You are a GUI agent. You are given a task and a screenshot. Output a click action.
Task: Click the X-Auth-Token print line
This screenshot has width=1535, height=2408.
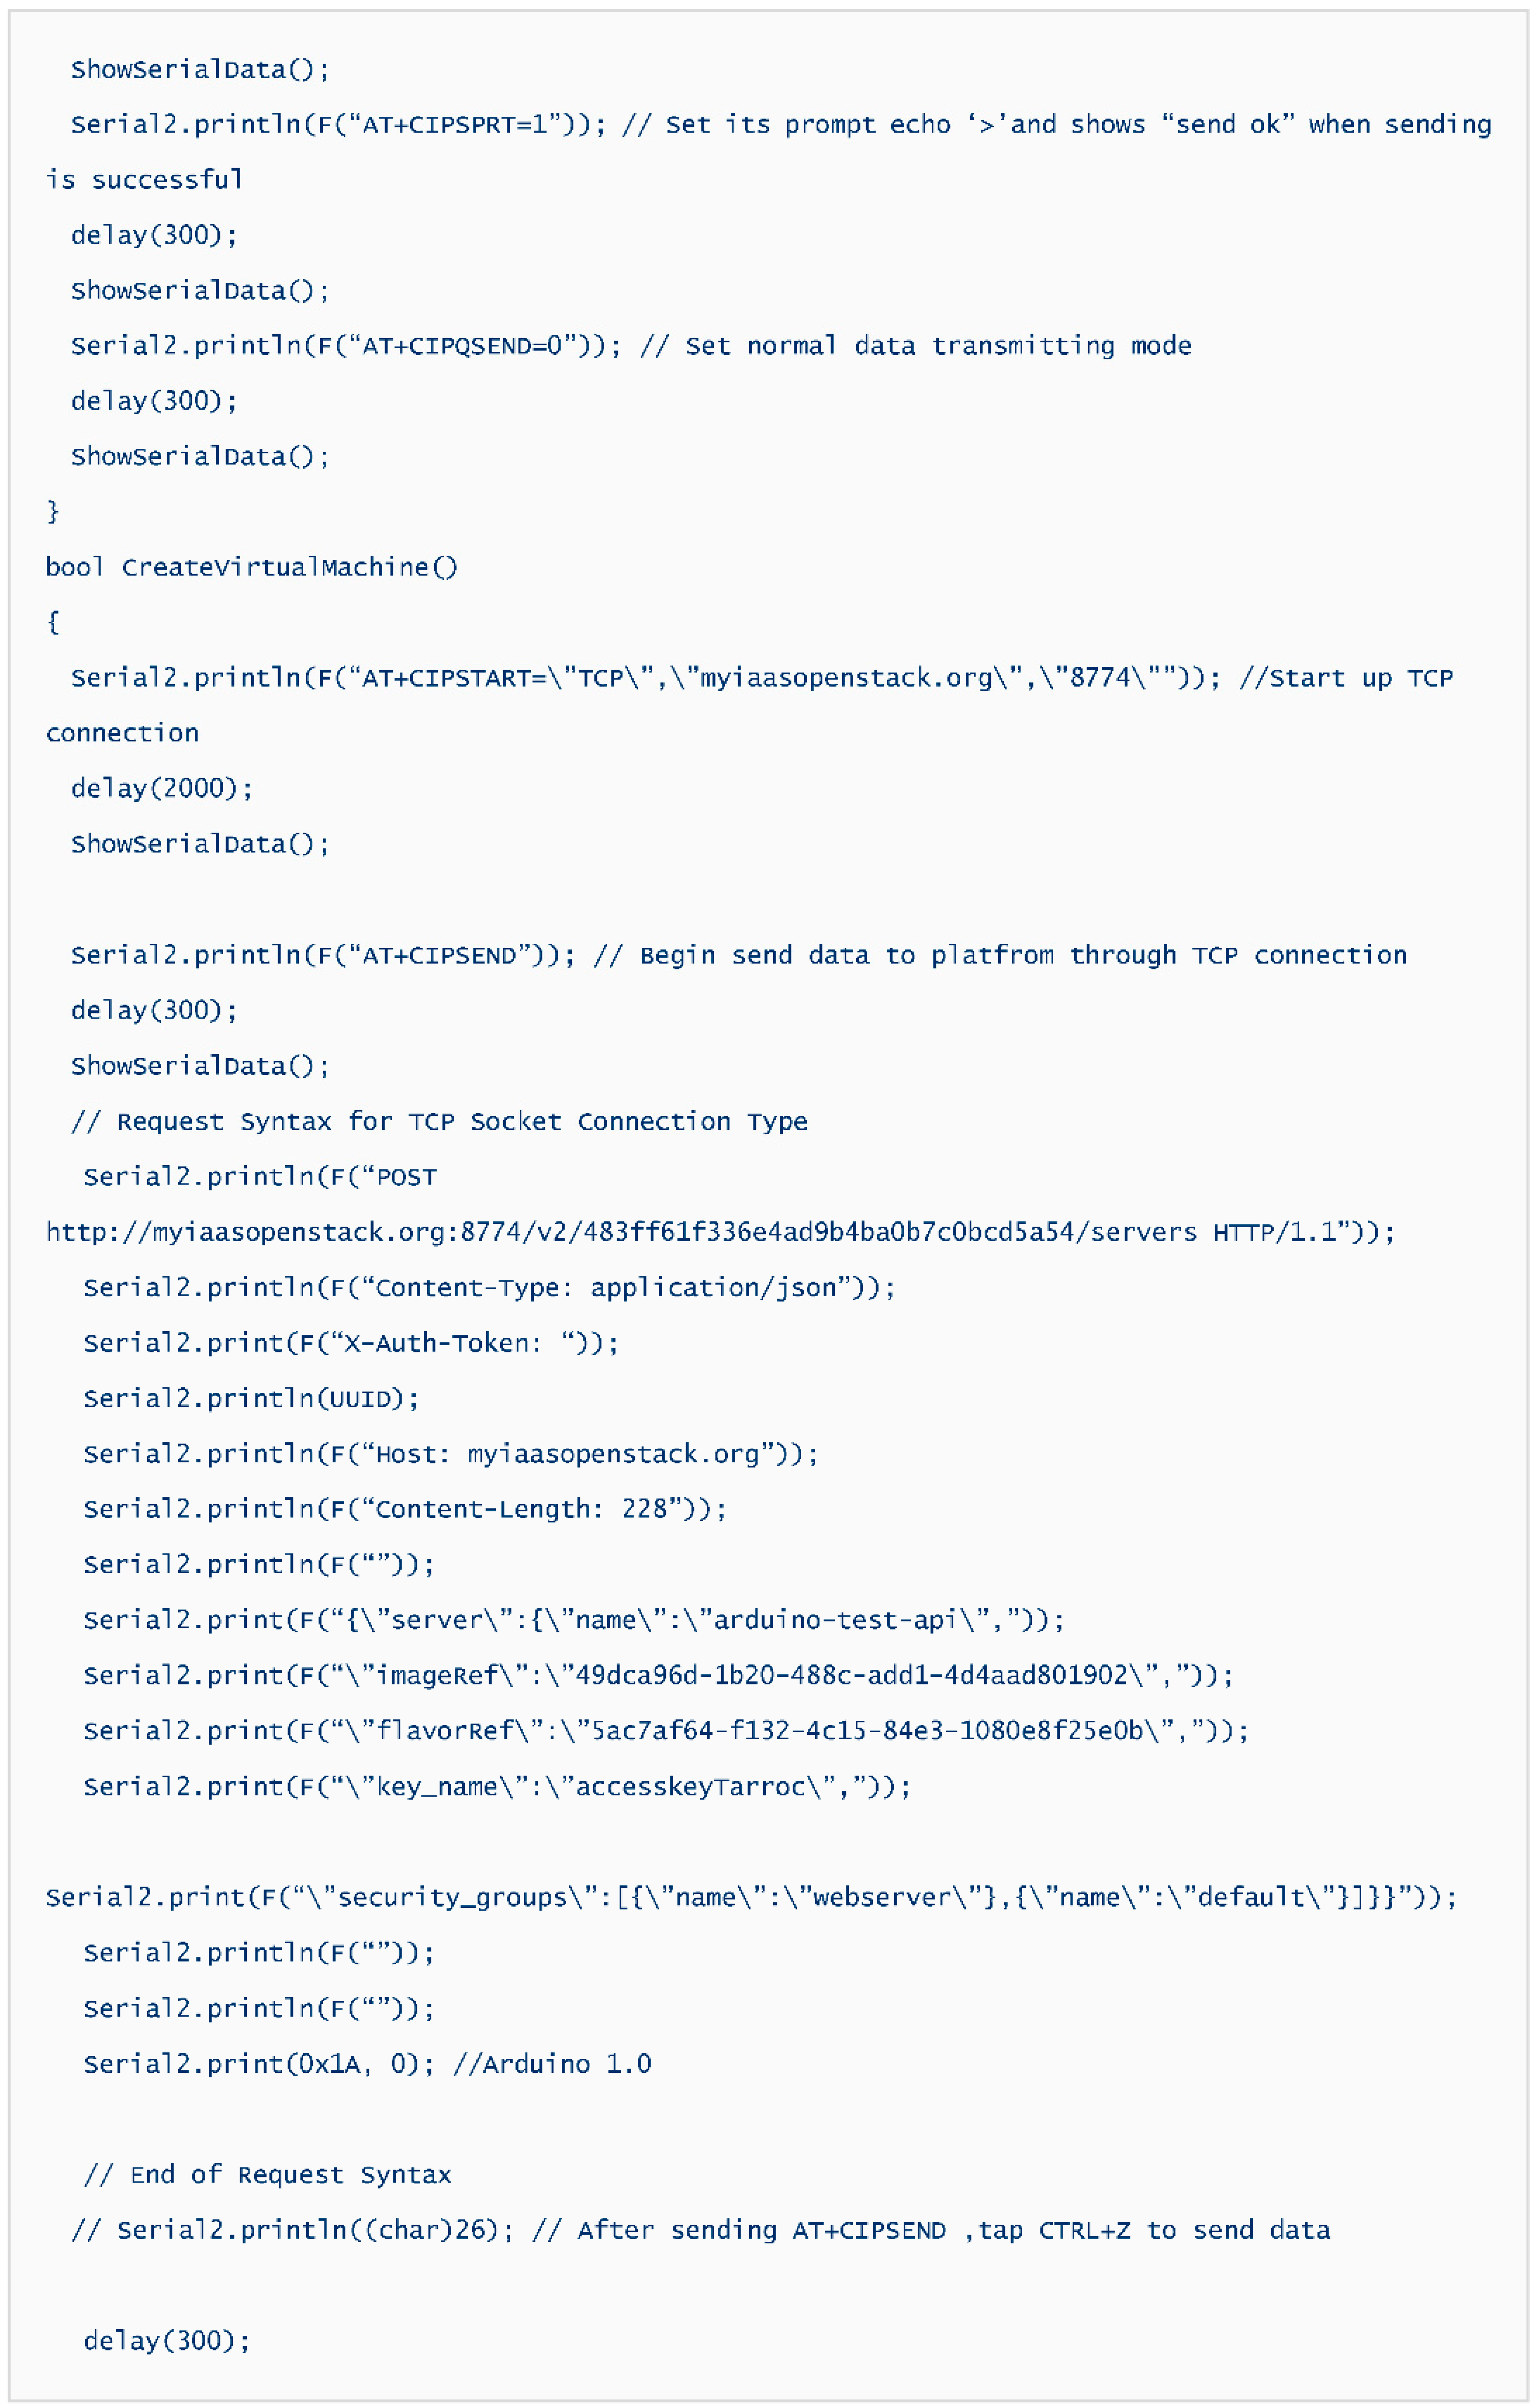point(351,1343)
